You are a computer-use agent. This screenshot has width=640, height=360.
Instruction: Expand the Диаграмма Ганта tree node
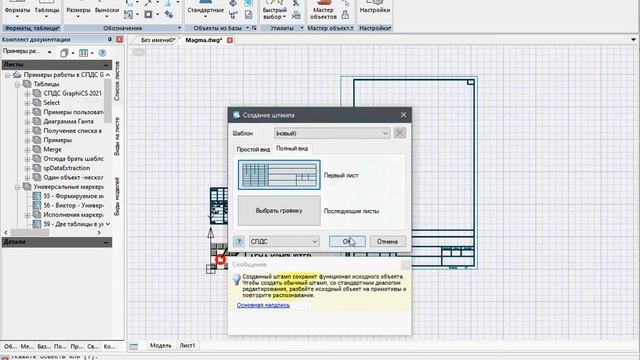click(x=27, y=122)
